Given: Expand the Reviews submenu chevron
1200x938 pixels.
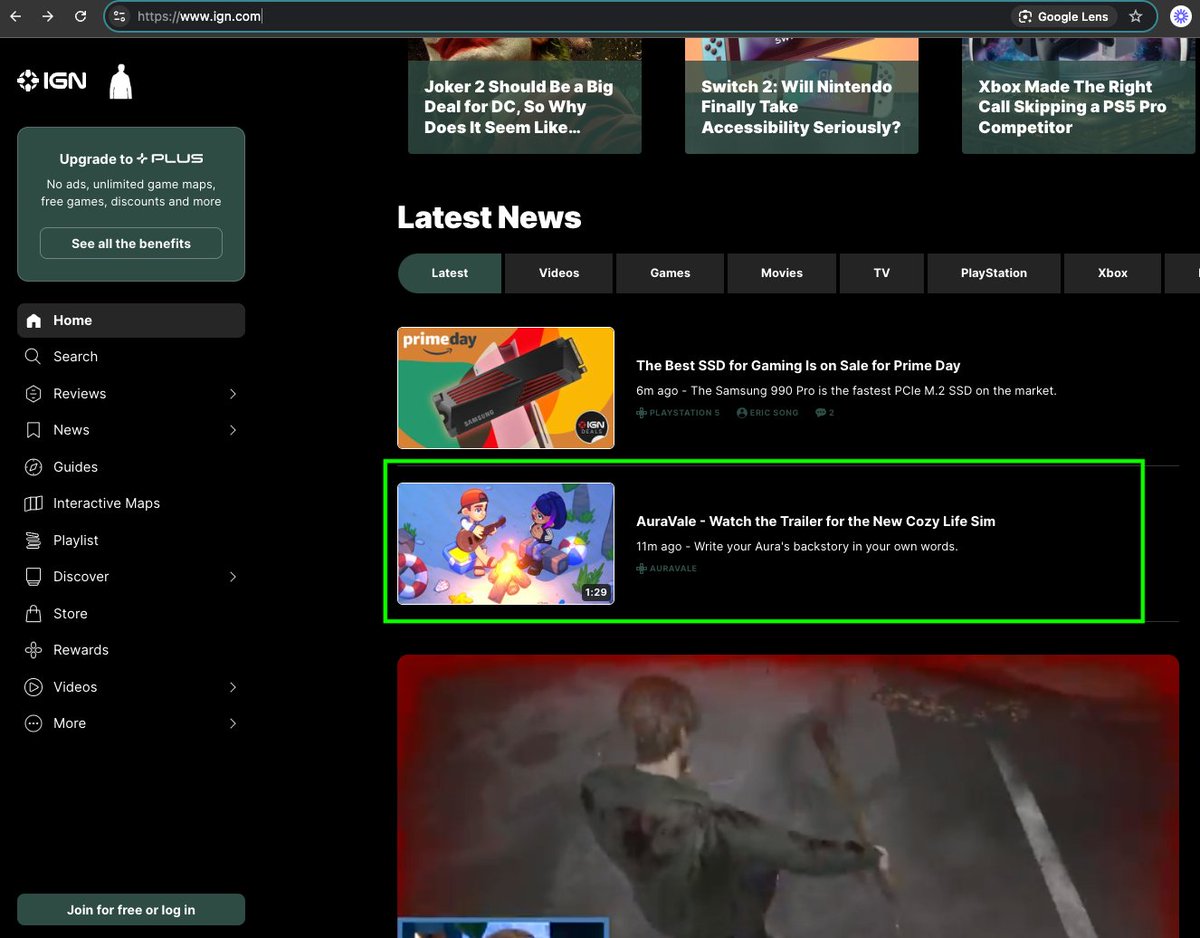Looking at the screenshot, I should point(233,393).
